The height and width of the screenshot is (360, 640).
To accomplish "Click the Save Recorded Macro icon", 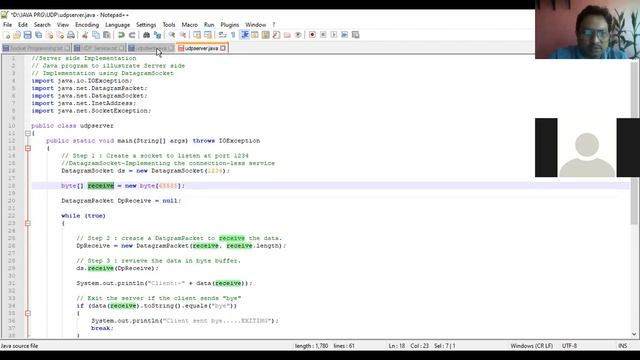I will pyautogui.click(x=356, y=35).
